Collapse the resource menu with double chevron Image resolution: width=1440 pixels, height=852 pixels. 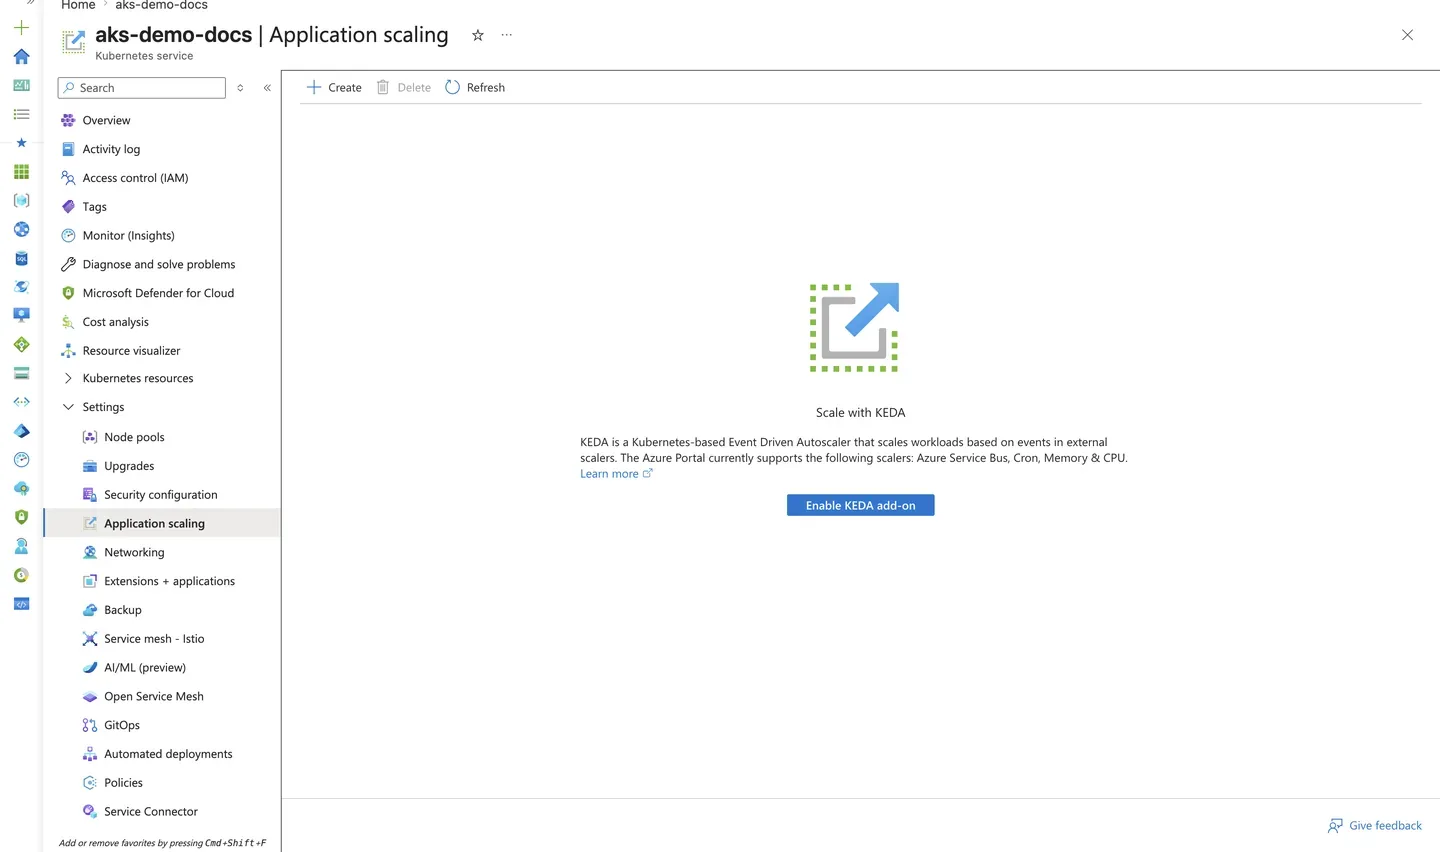click(x=267, y=88)
